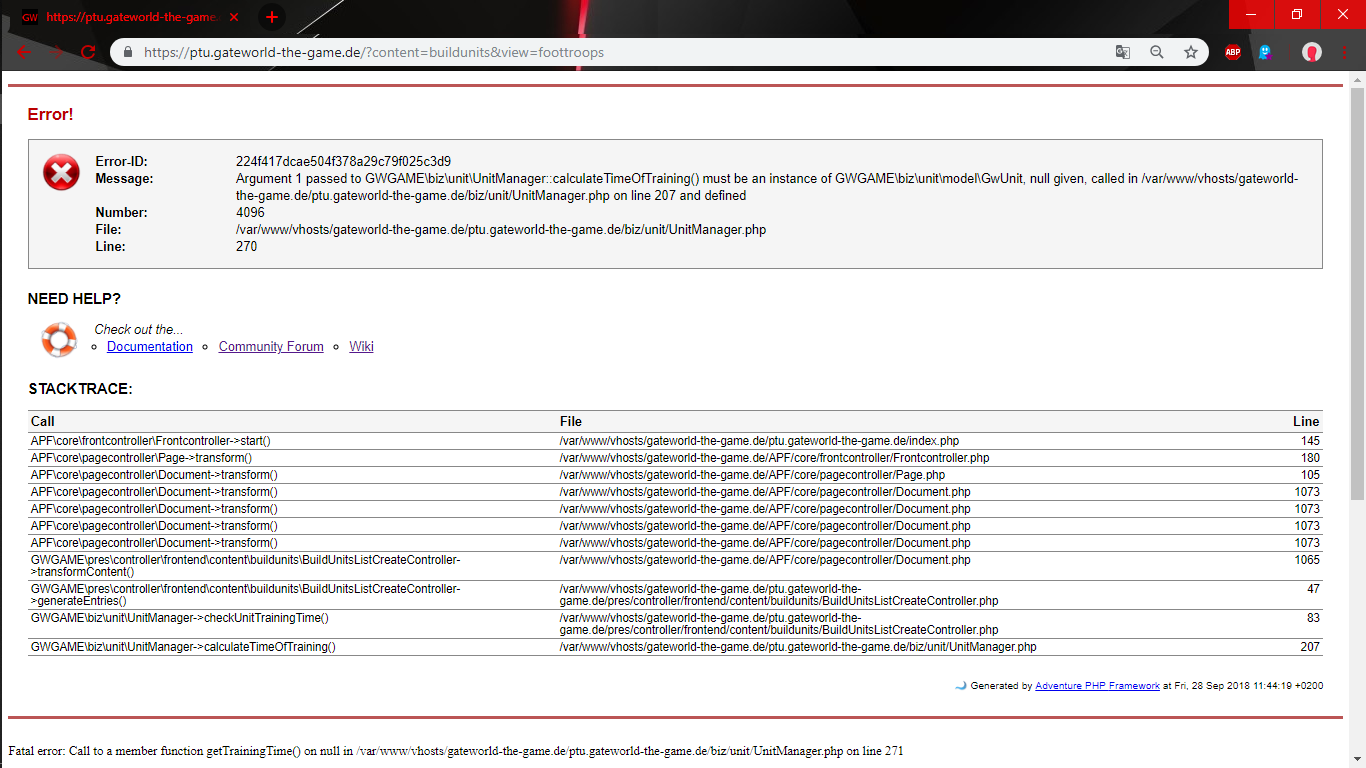Open the user profile avatar

1312,52
